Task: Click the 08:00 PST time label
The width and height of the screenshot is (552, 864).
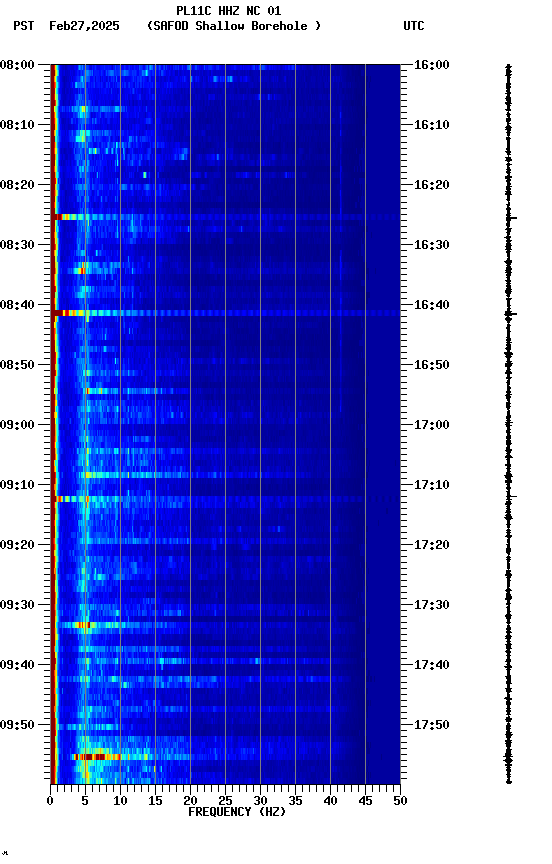Action: 17,65
